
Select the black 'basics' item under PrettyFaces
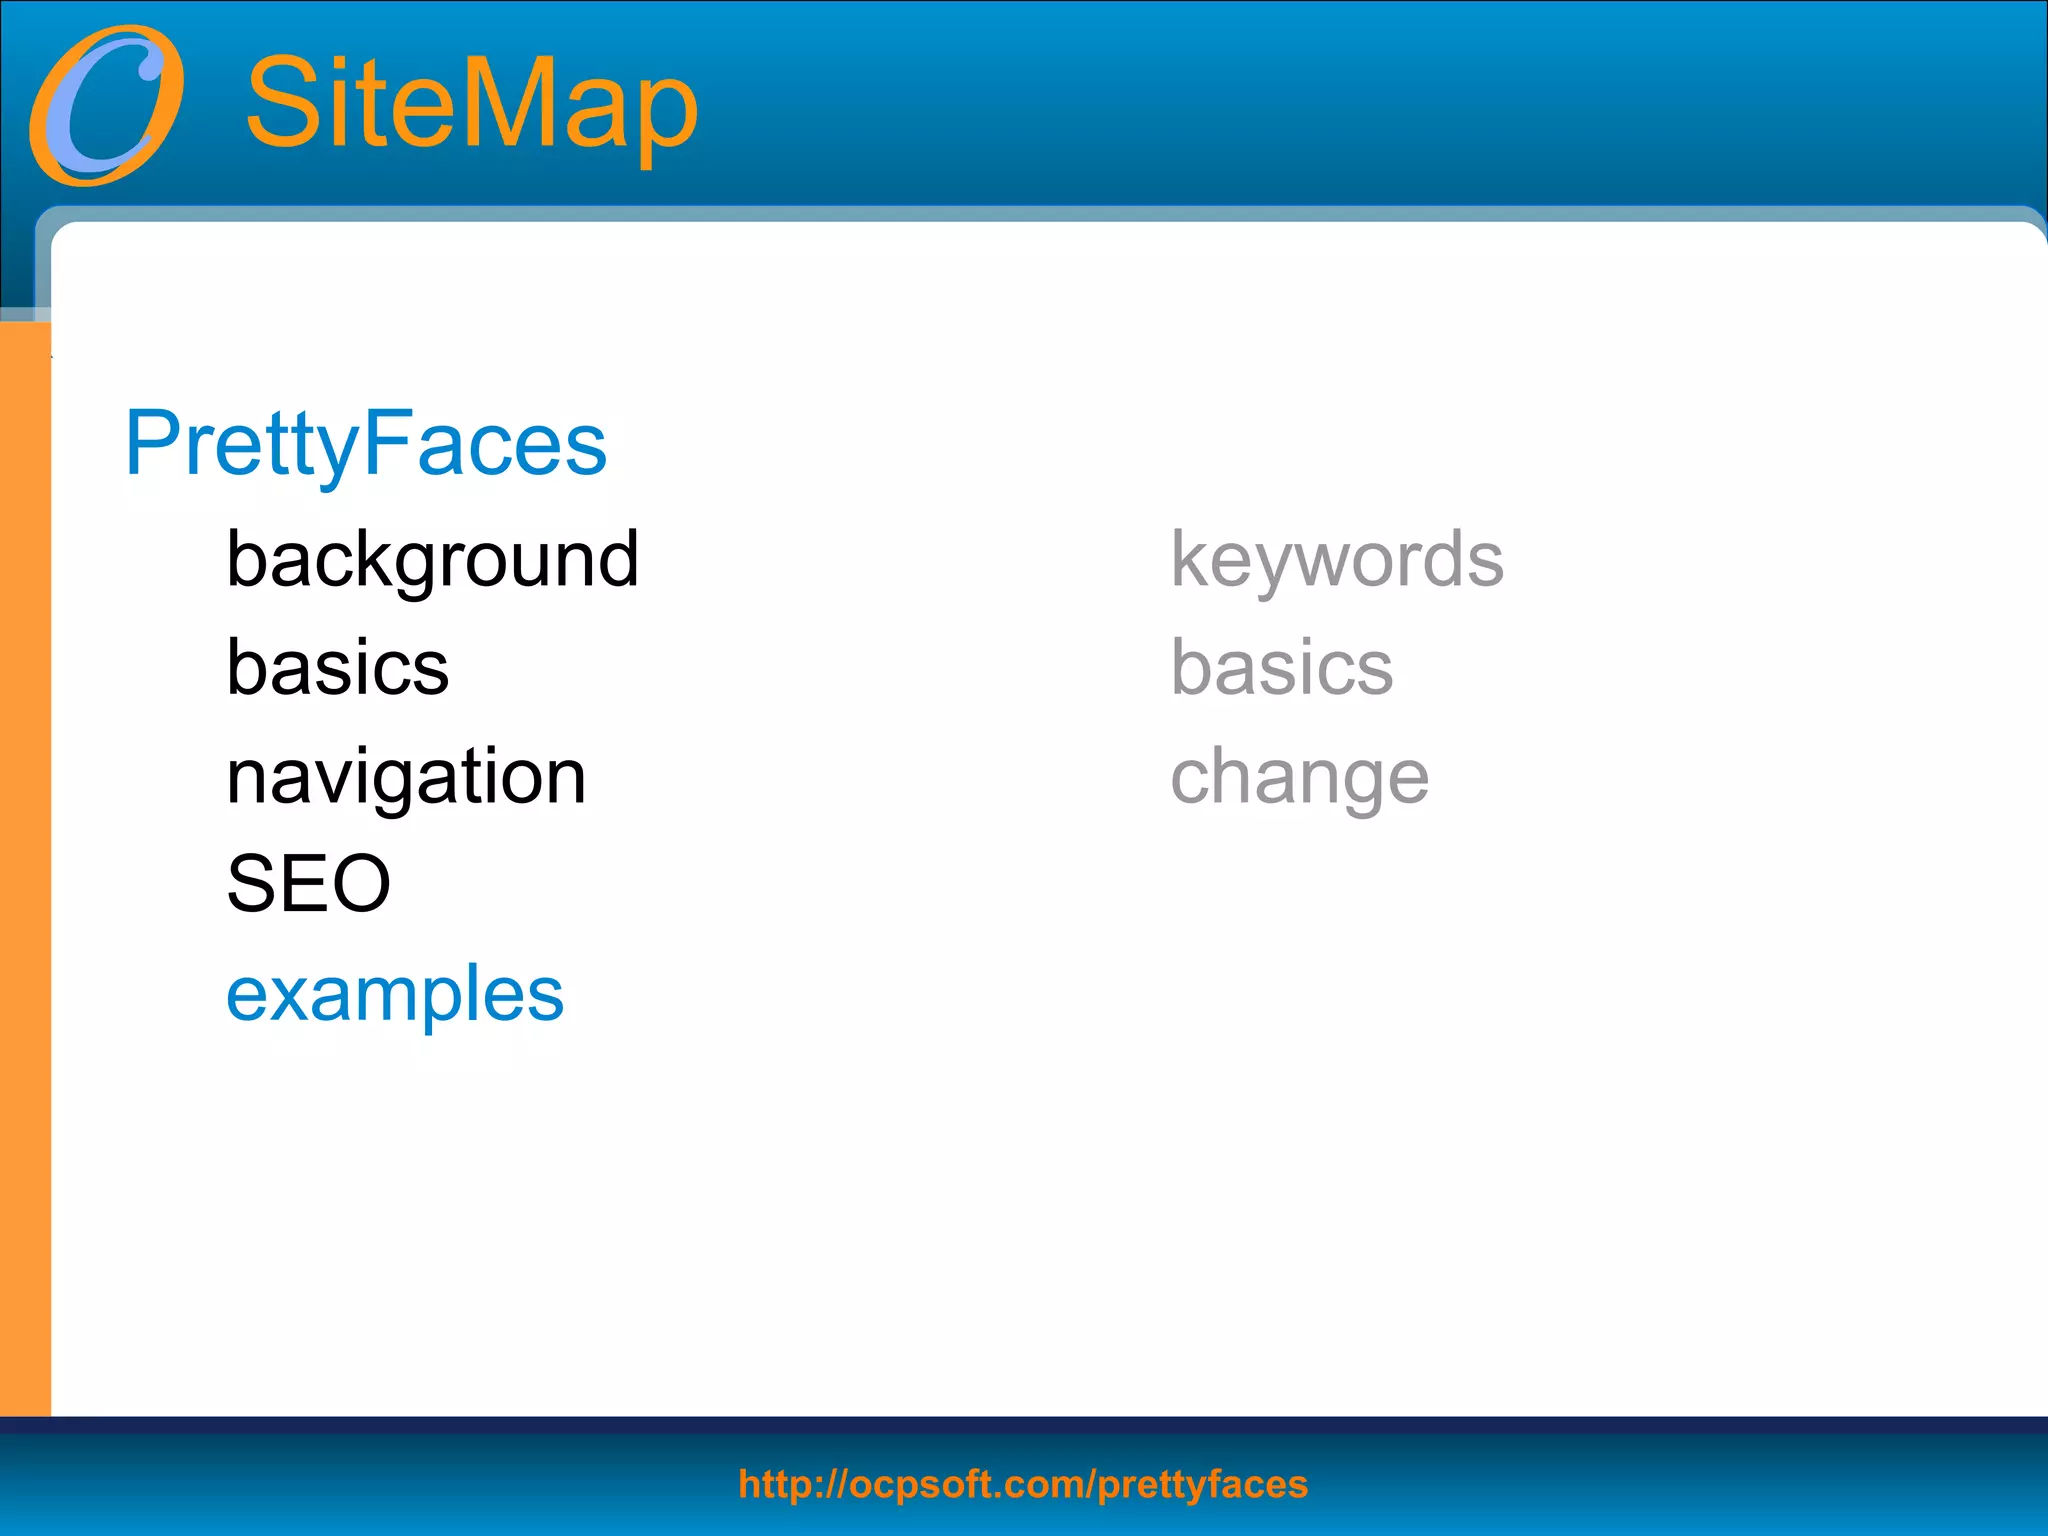tap(338, 667)
